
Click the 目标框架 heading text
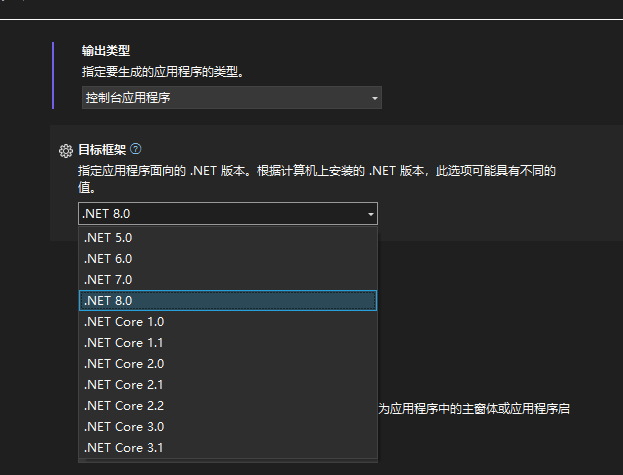coord(102,150)
